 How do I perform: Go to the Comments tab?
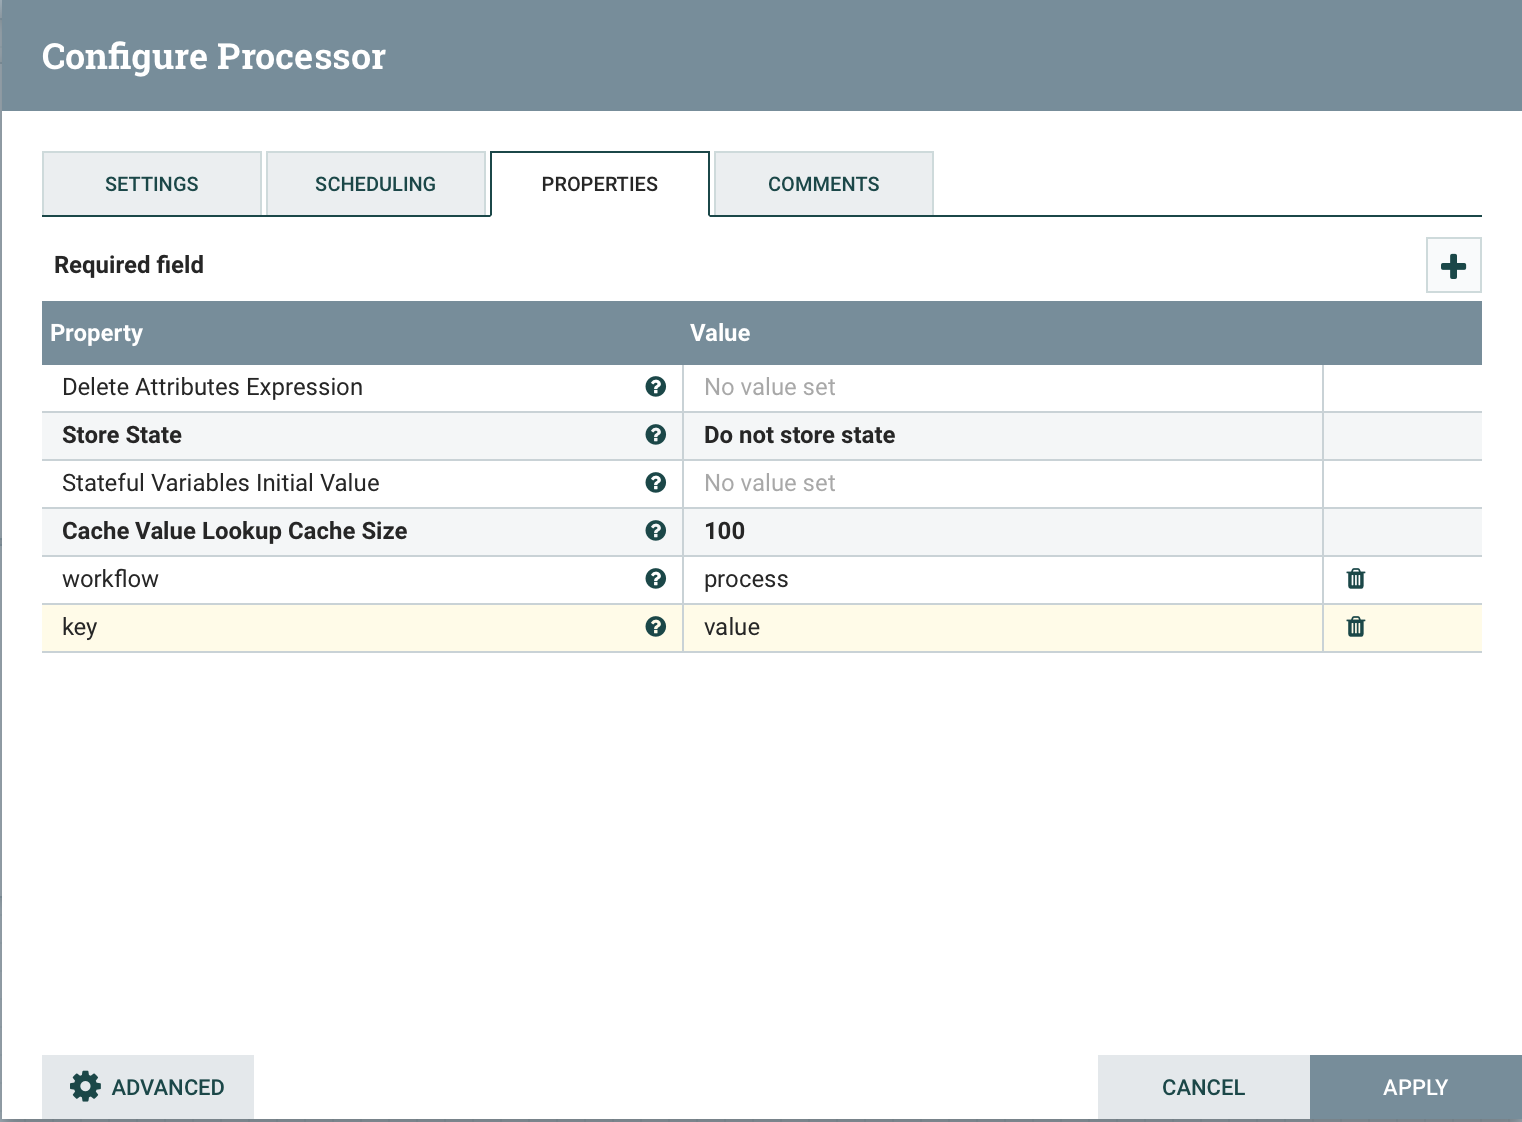[x=823, y=184]
